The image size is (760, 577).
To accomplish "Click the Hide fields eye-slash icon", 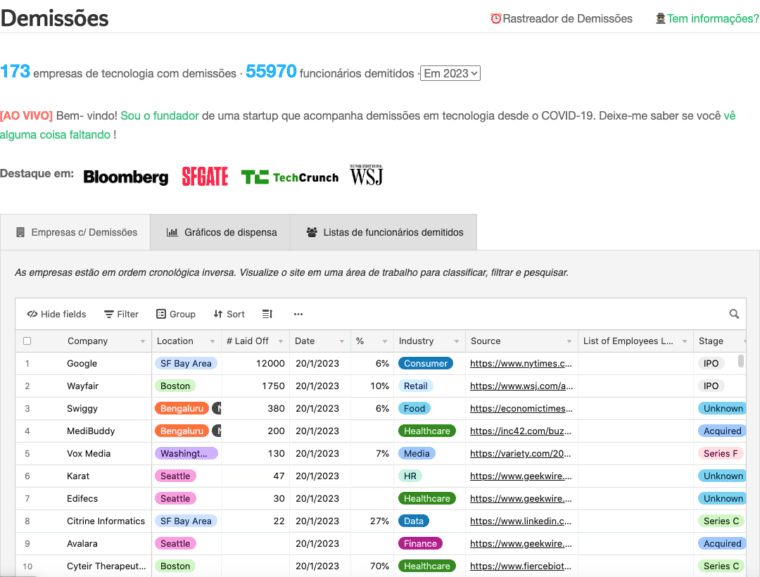I will click(x=32, y=314).
